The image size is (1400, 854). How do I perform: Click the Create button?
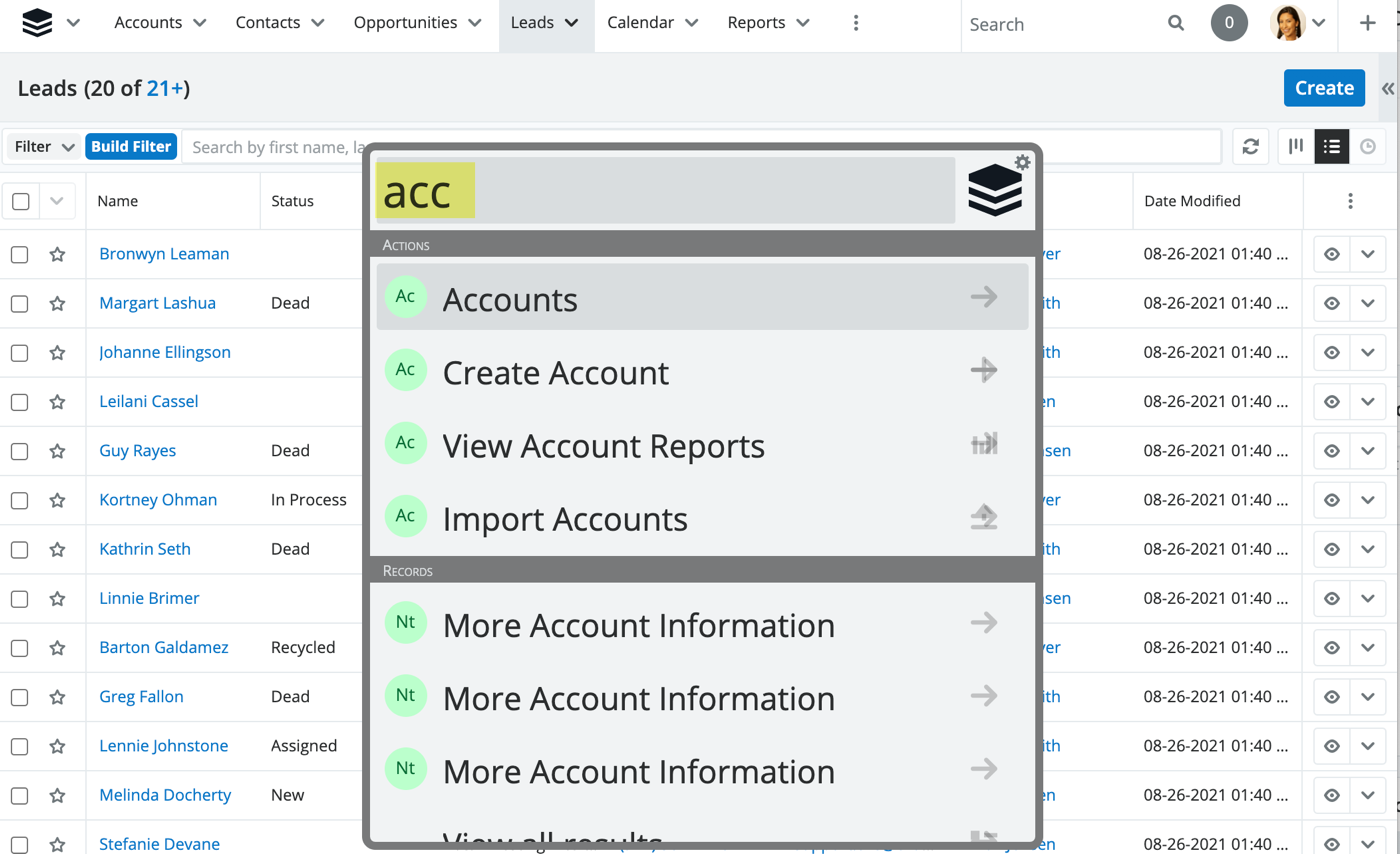coord(1324,88)
